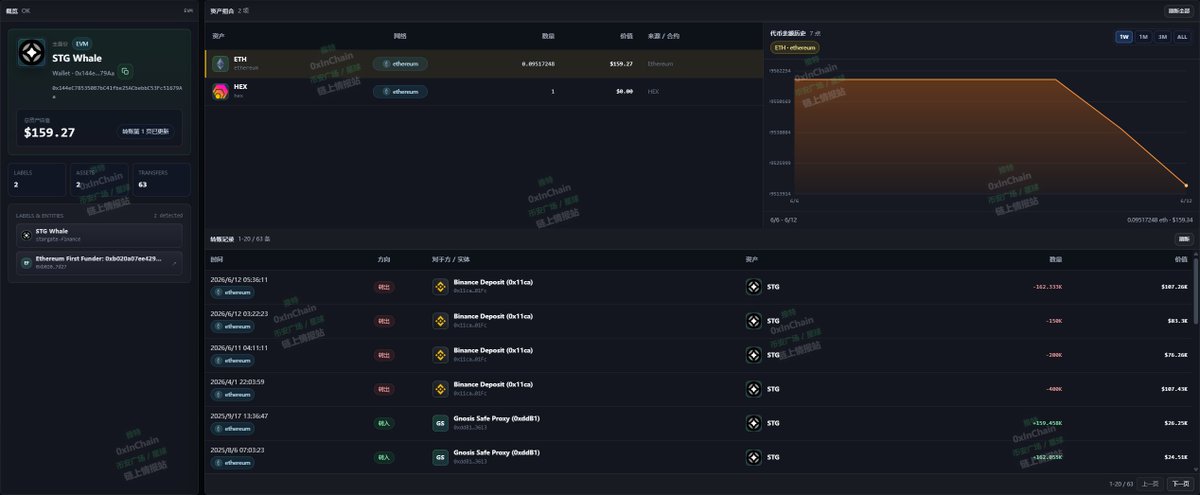
Task: Click Binance Deposit (0x11ca) in 04:11:11 row
Action: 493,350
